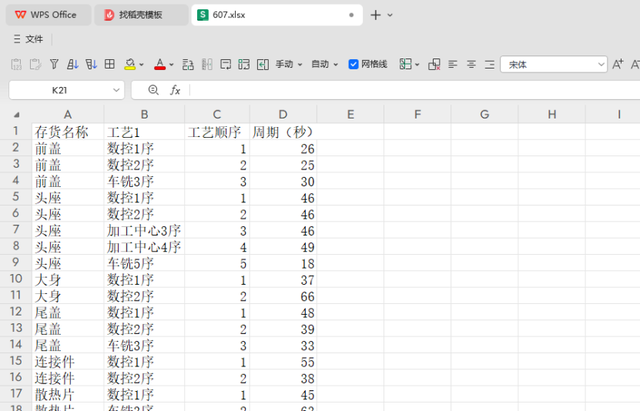This screenshot has width=640, height=411.
Task: Click cell 大身 in row 10
Action: point(68,280)
